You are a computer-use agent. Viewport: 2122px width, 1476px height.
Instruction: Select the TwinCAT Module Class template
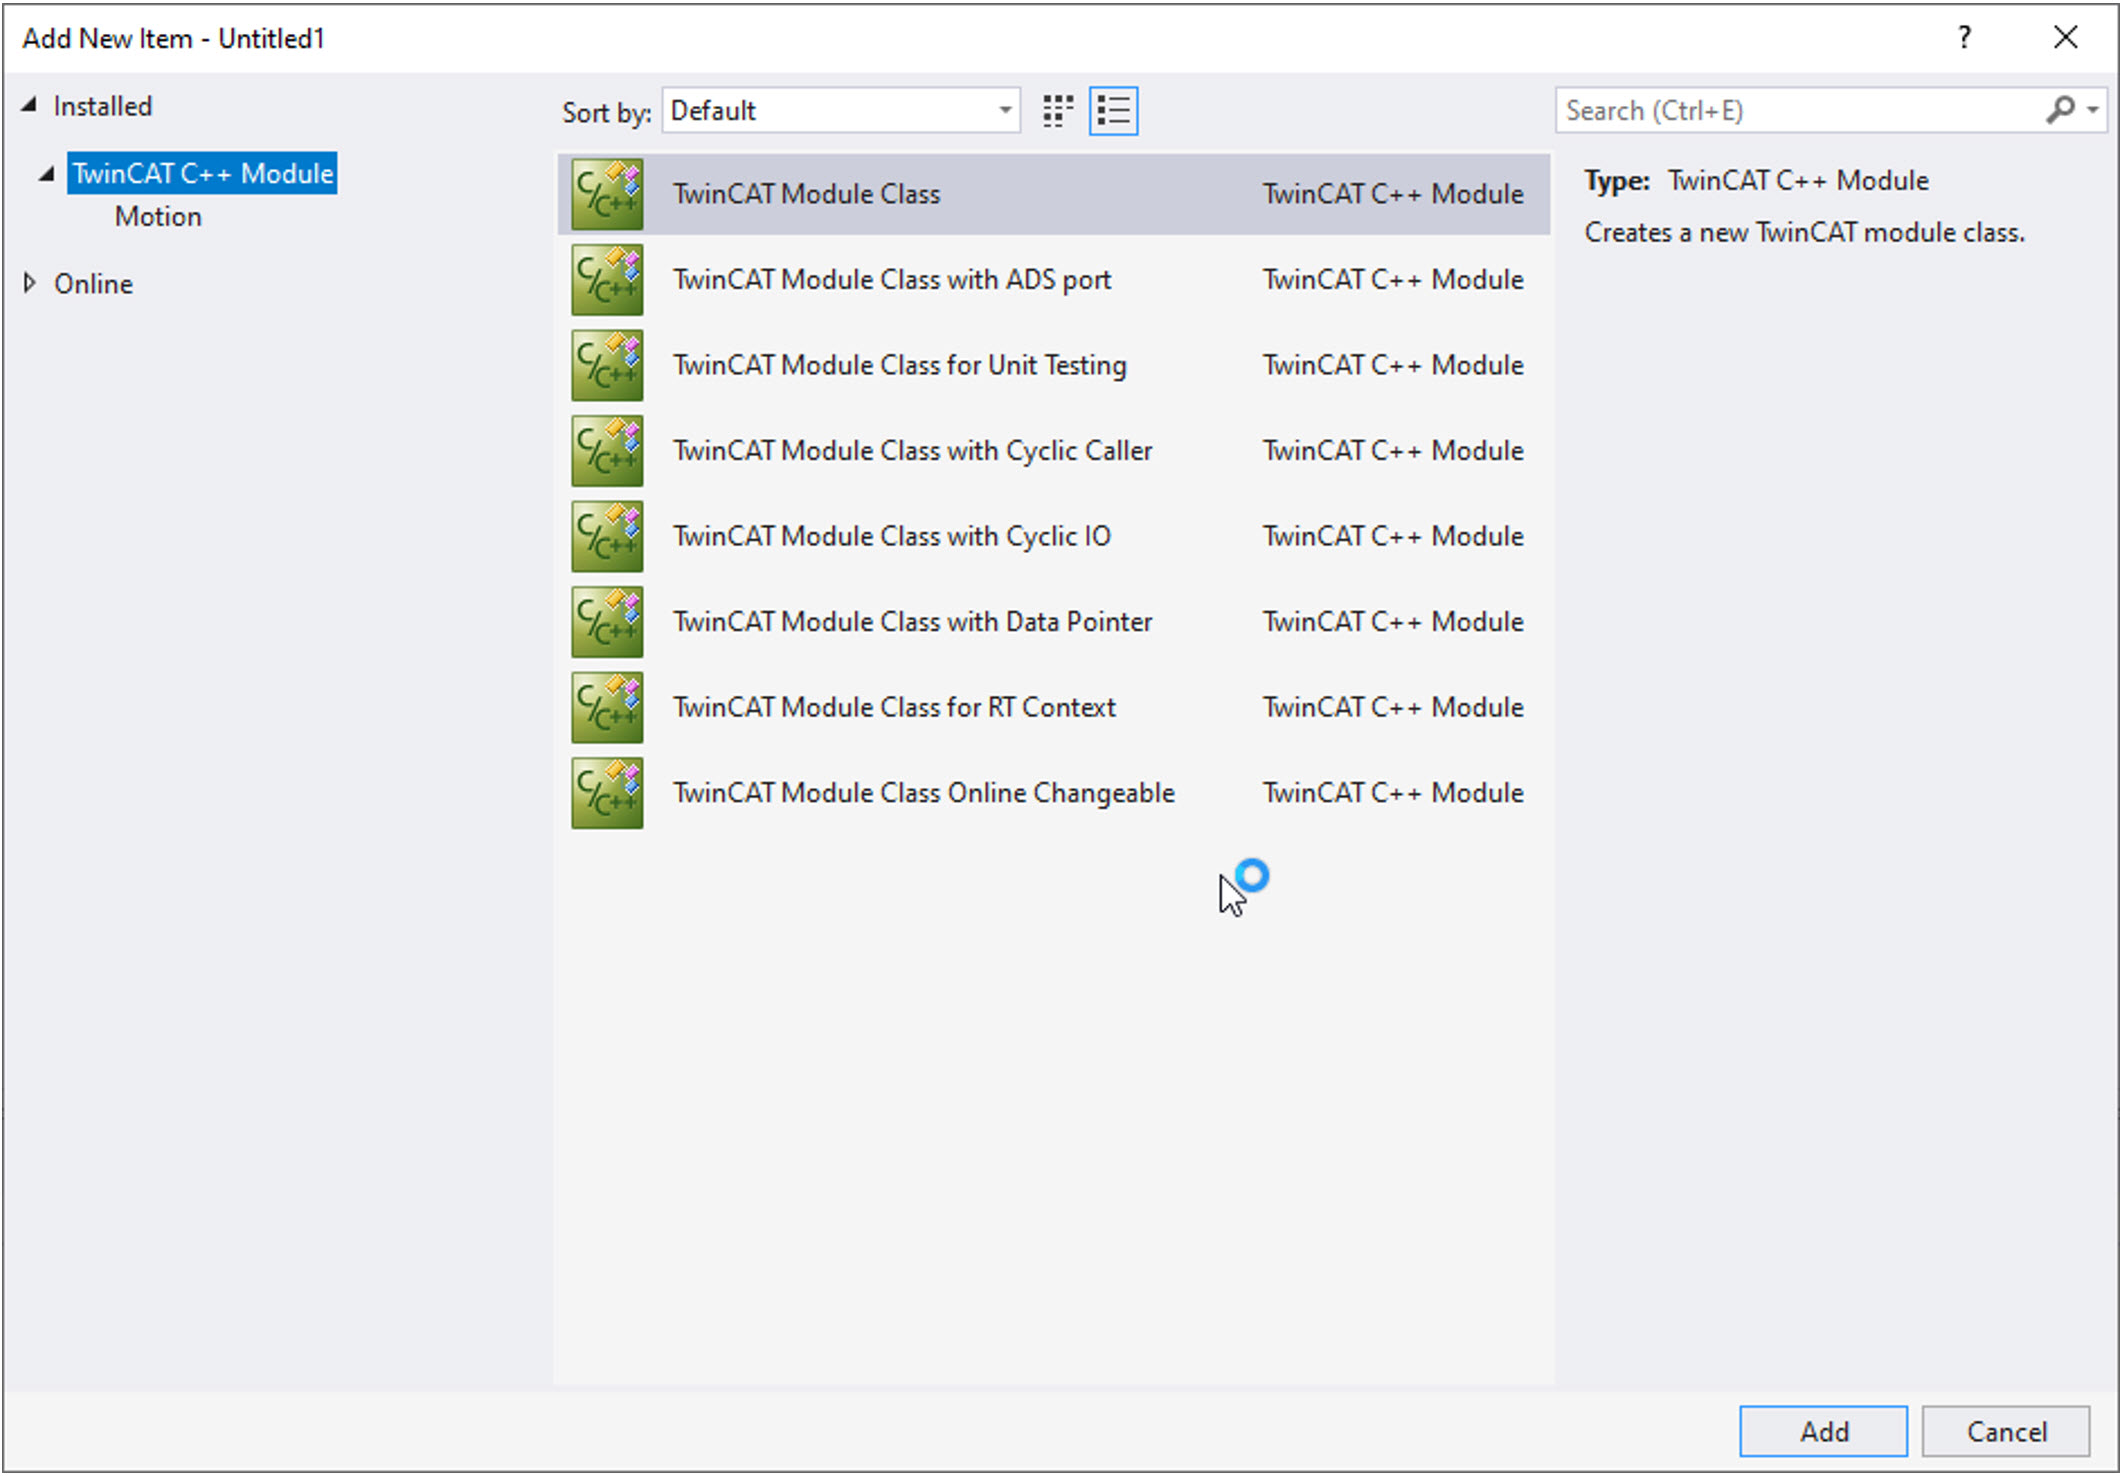[x=1054, y=194]
